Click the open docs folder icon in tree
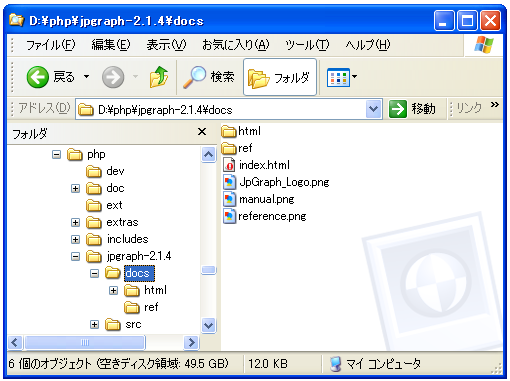 [x=113, y=273]
